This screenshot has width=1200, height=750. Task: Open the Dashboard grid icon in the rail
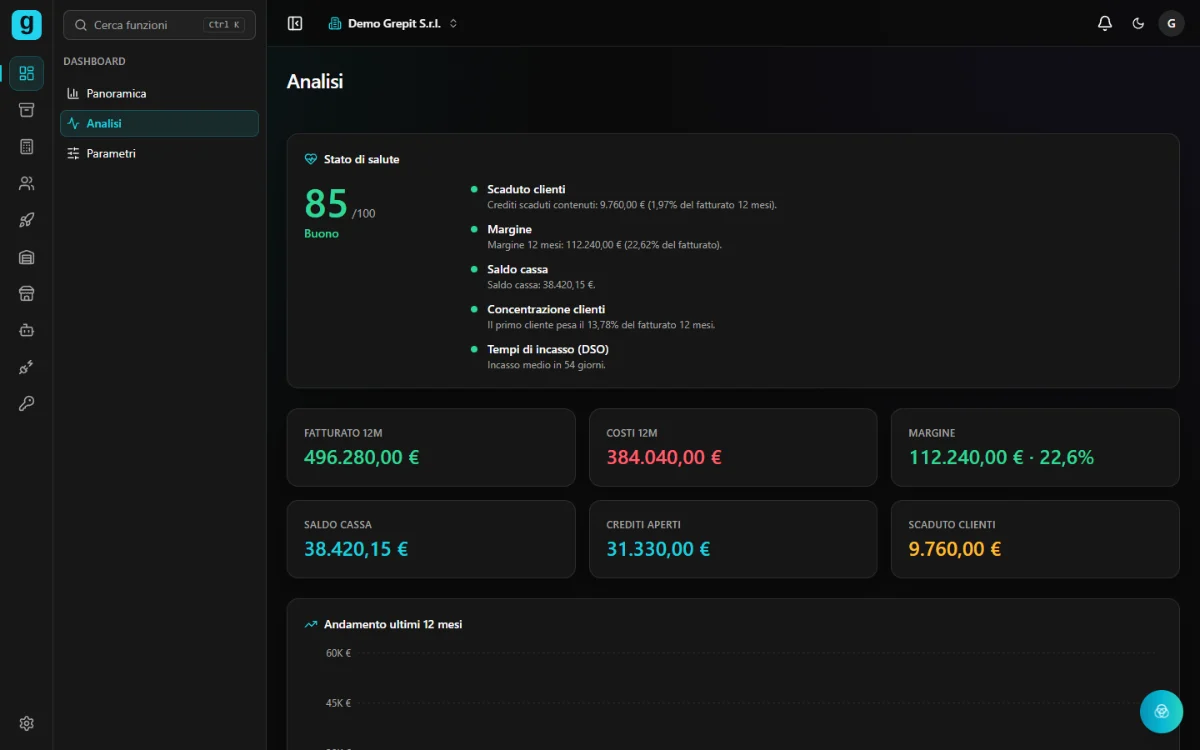tap(26, 73)
